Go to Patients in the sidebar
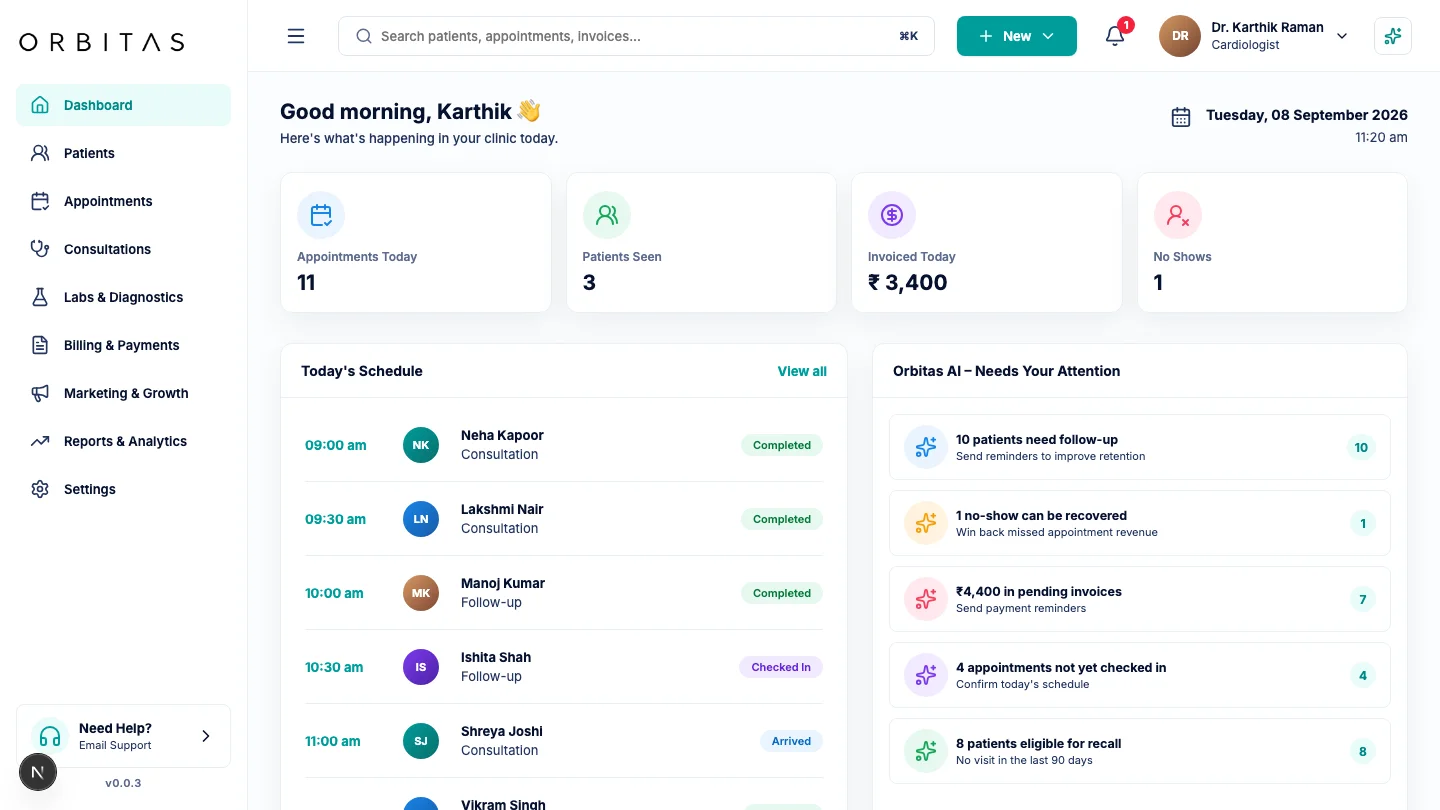This screenshot has height=810, width=1440. [123, 153]
